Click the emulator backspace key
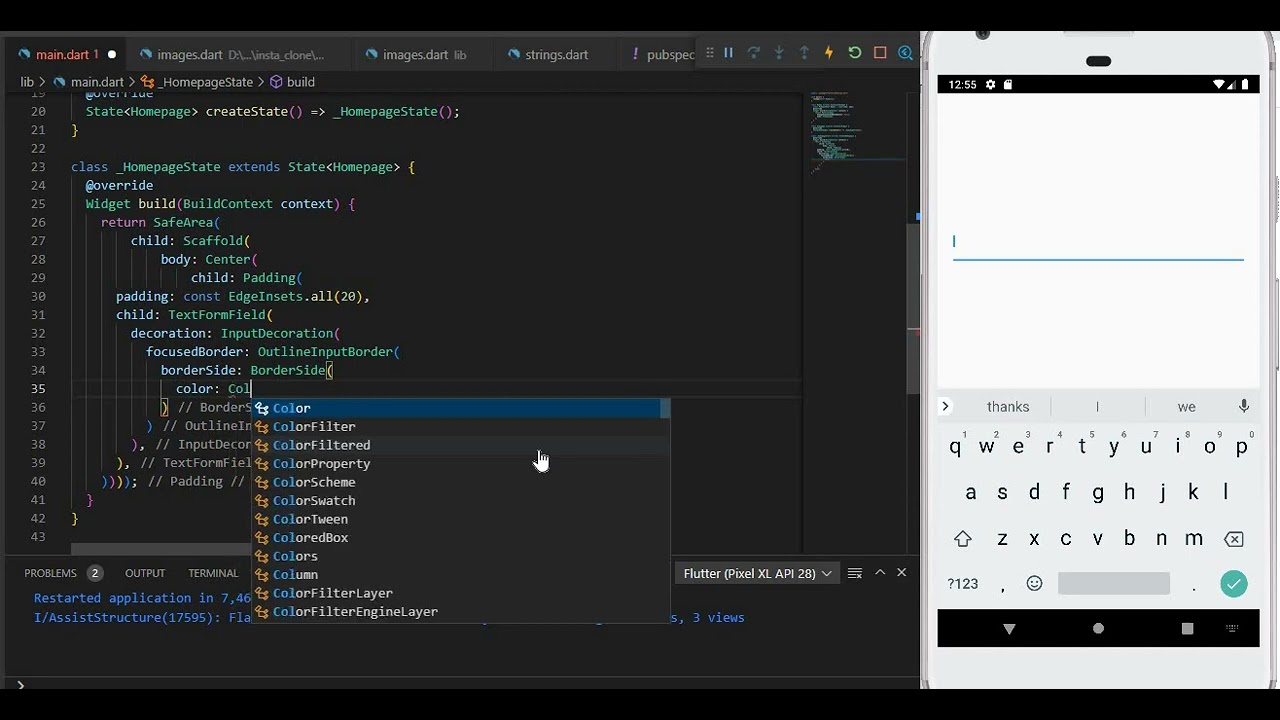The width and height of the screenshot is (1280, 720). click(1234, 539)
